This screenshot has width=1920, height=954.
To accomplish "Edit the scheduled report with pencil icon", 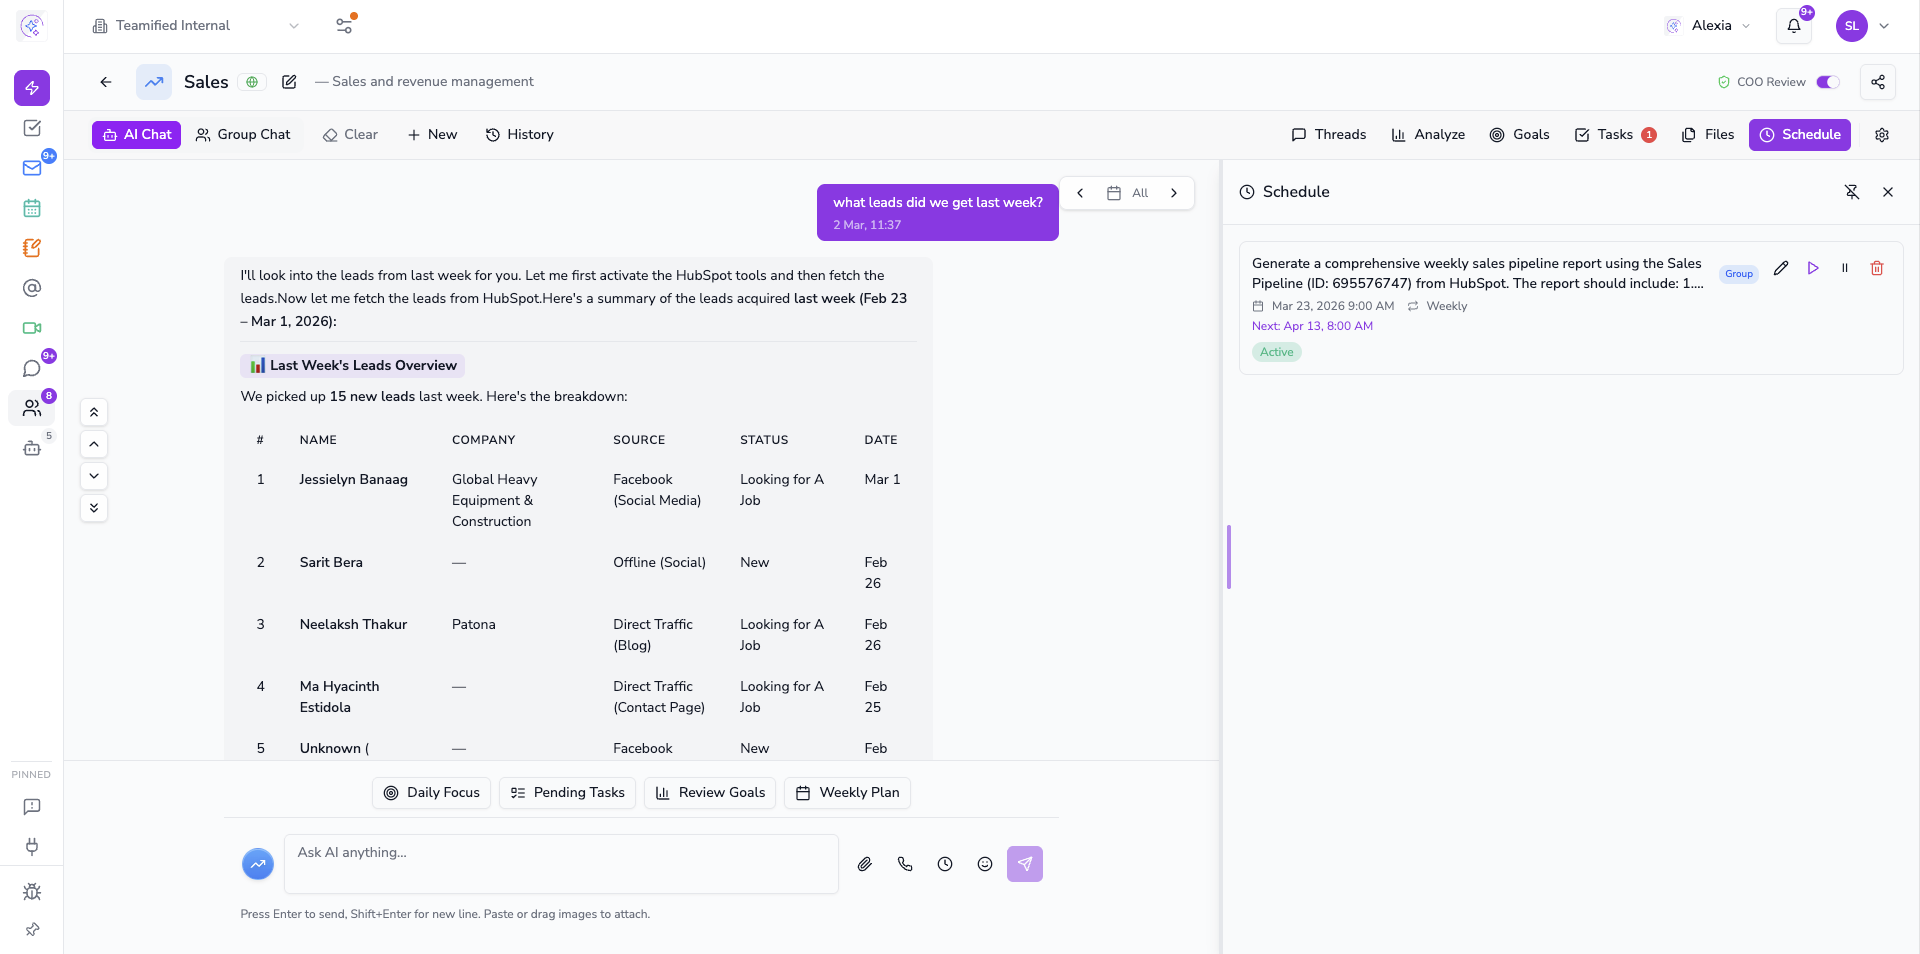I will click(x=1781, y=268).
